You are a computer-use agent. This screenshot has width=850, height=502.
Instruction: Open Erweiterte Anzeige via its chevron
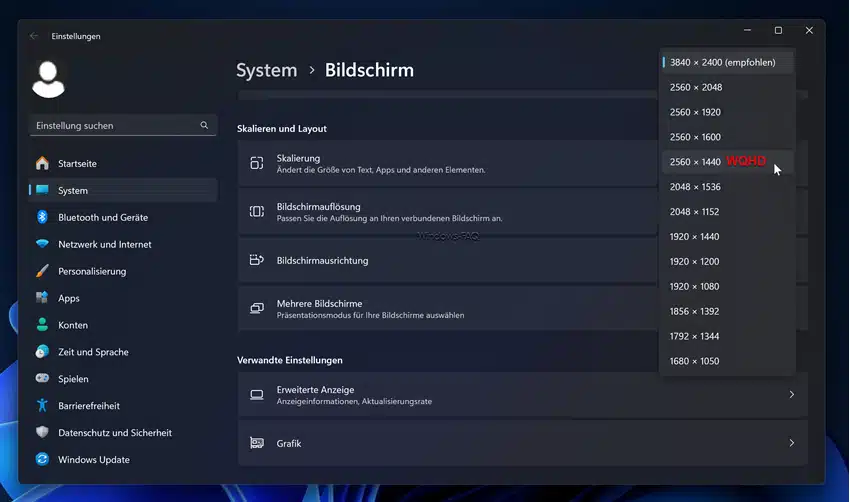click(x=791, y=394)
